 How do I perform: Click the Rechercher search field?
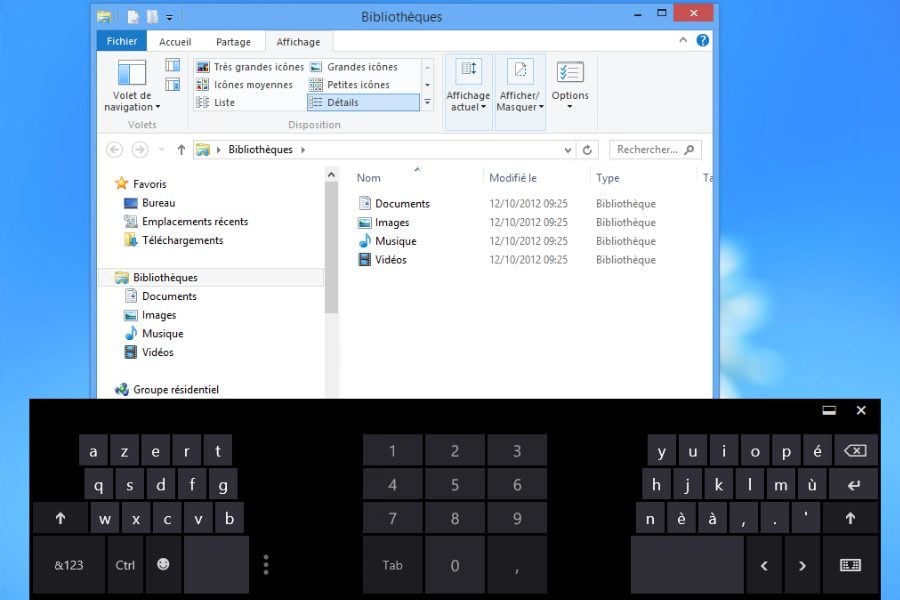654,150
